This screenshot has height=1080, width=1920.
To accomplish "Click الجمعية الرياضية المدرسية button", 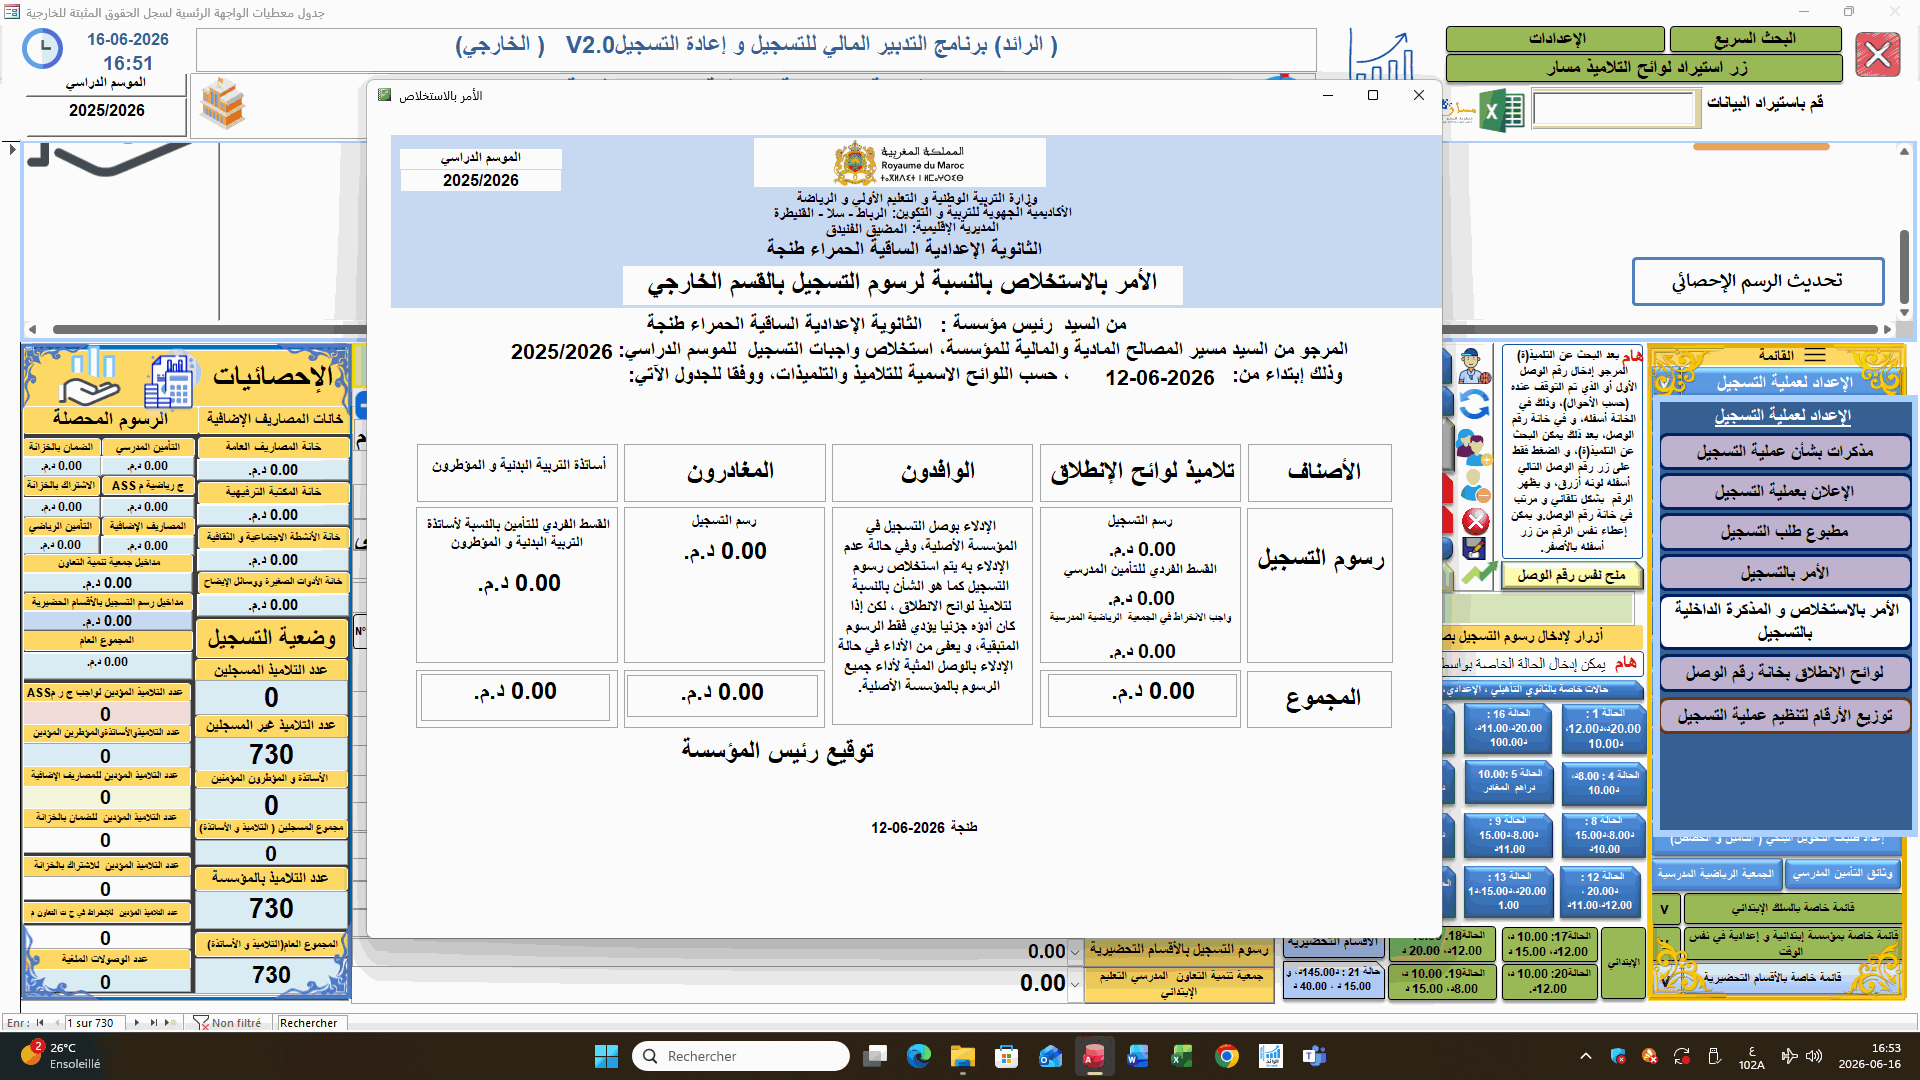I will [x=1716, y=874].
